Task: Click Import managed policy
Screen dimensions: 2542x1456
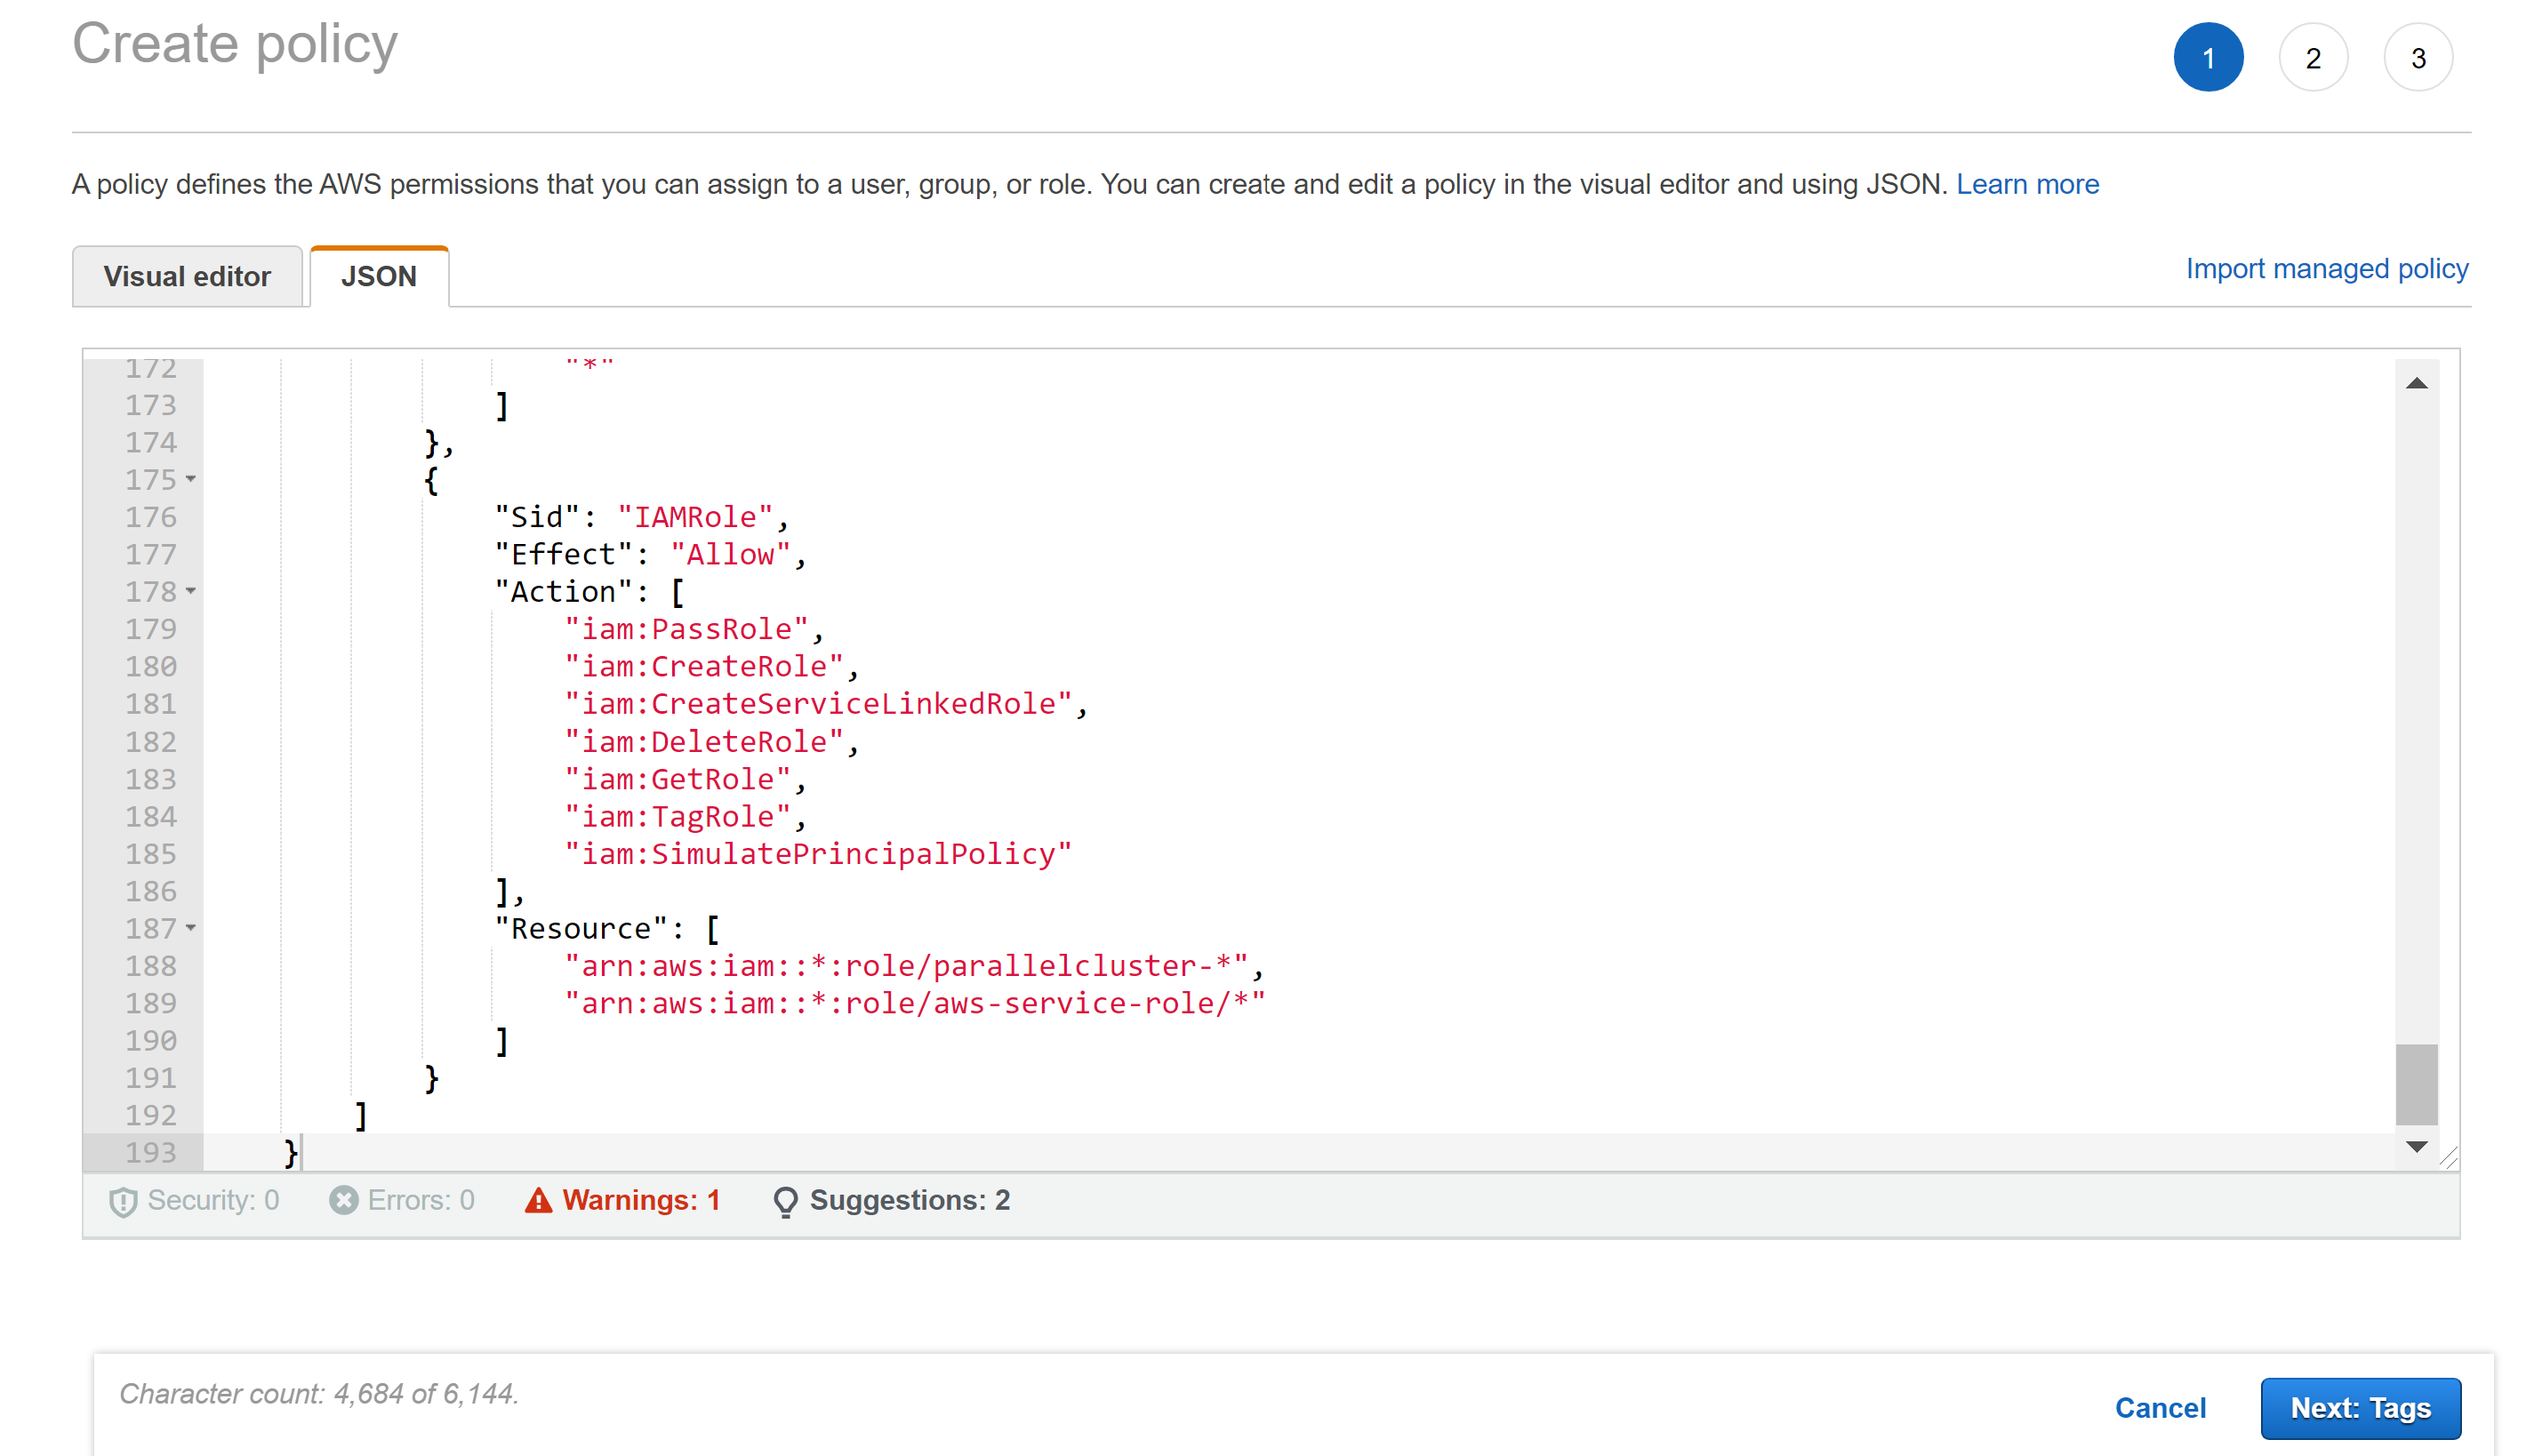Action: [x=2326, y=268]
